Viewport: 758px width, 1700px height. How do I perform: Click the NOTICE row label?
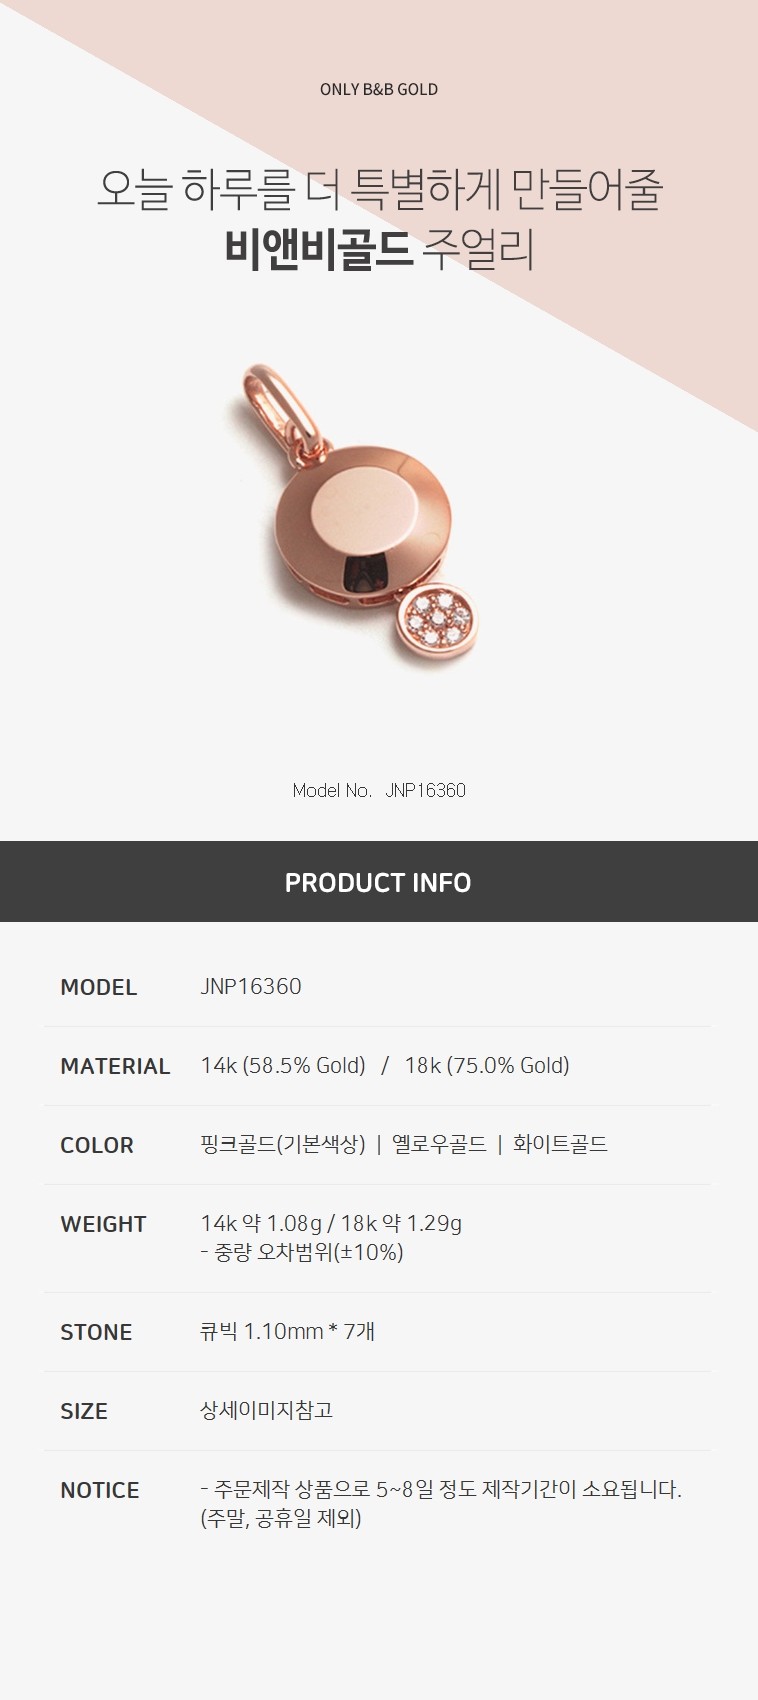(100, 1490)
